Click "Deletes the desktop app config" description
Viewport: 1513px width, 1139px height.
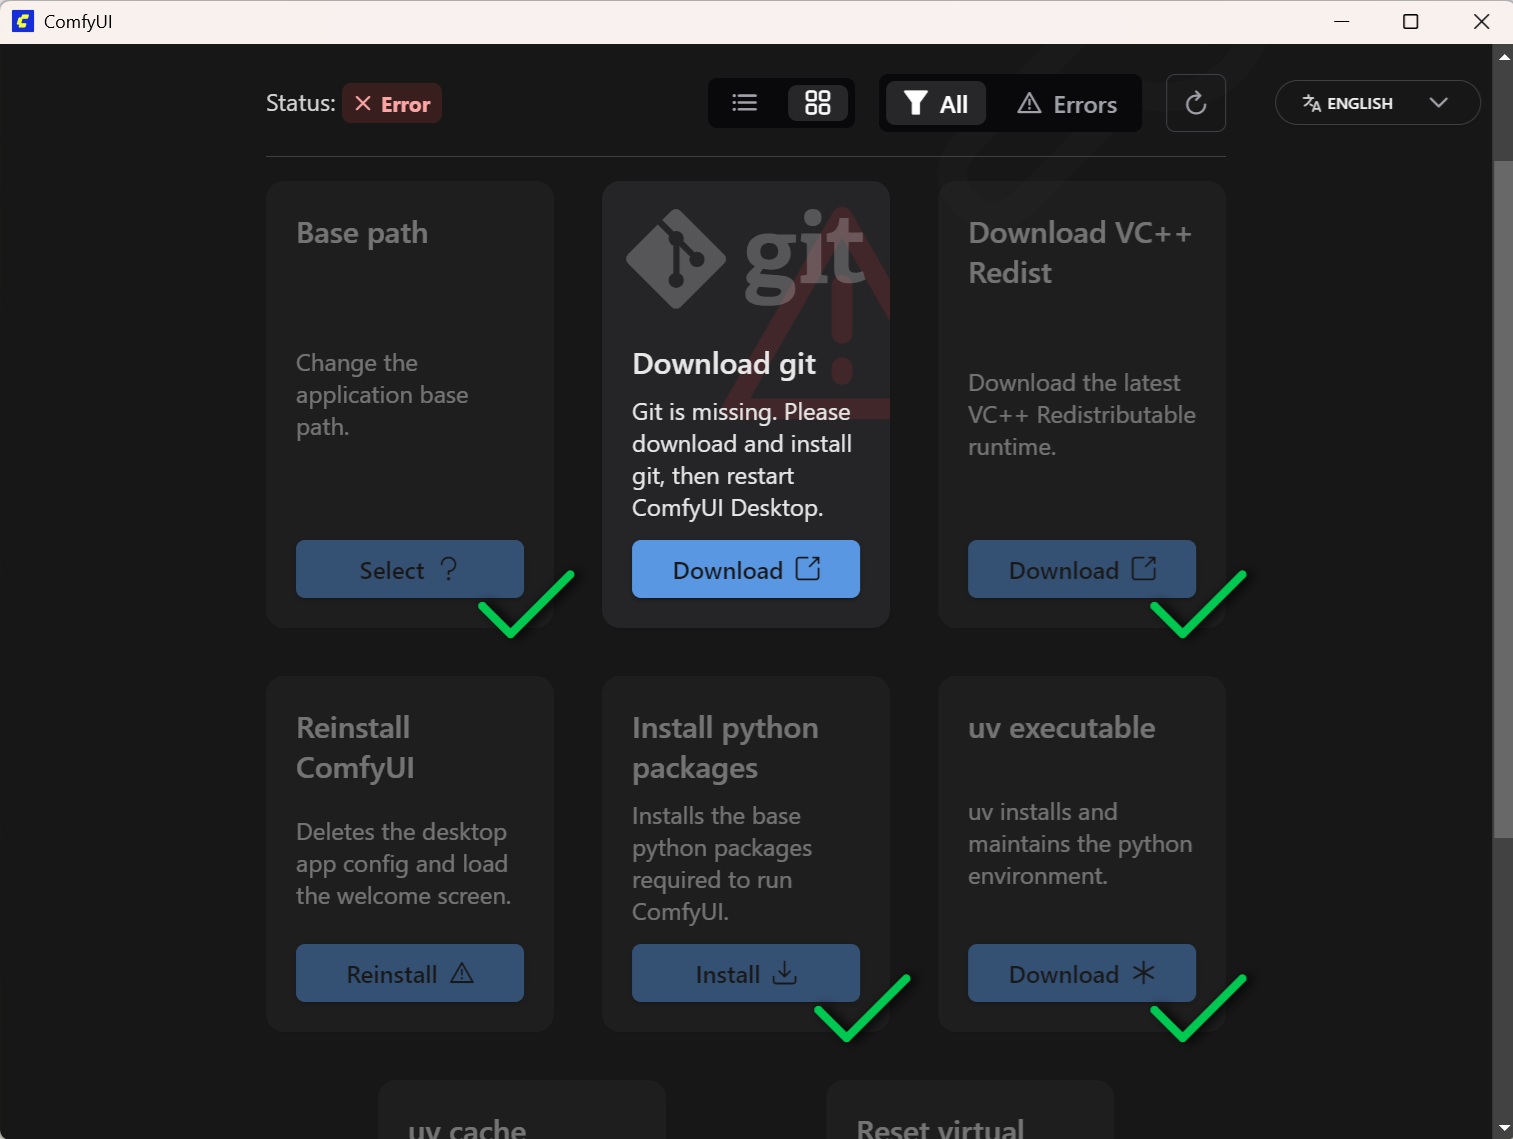click(403, 864)
